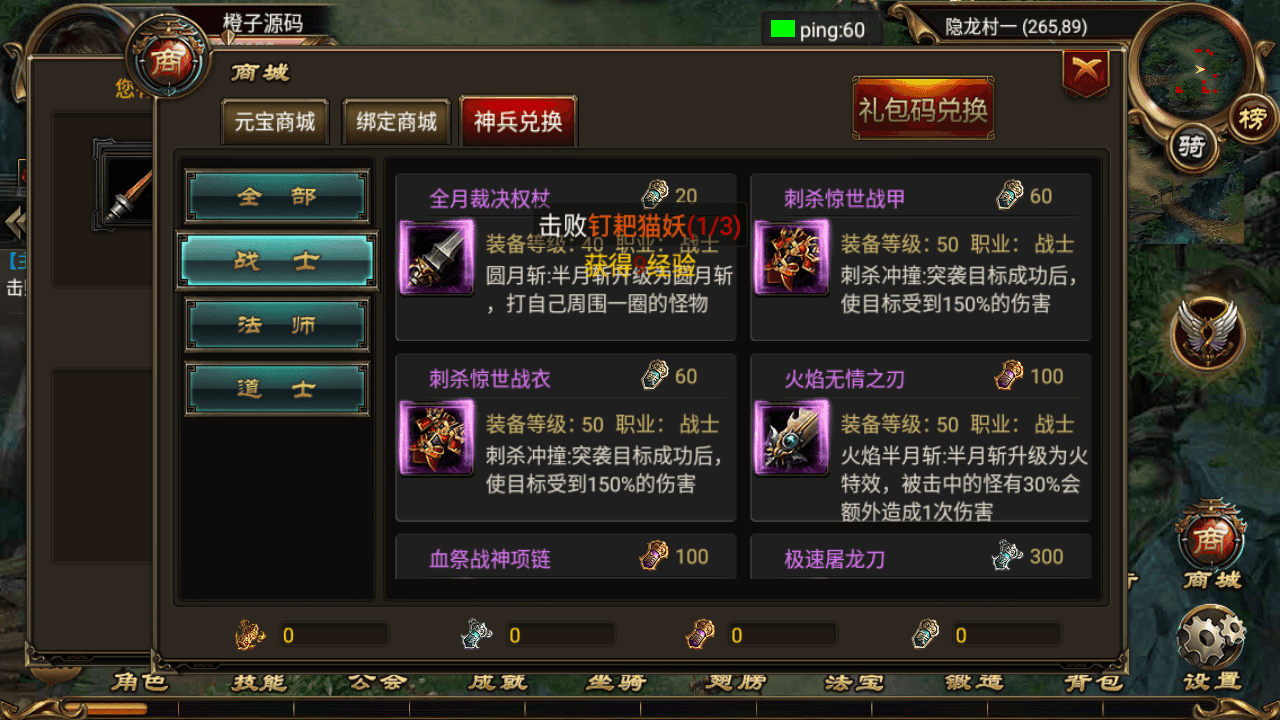The width and height of the screenshot is (1280, 720).
Task: Select the 刺杀惊世战甲 armor icon
Action: pos(791,258)
